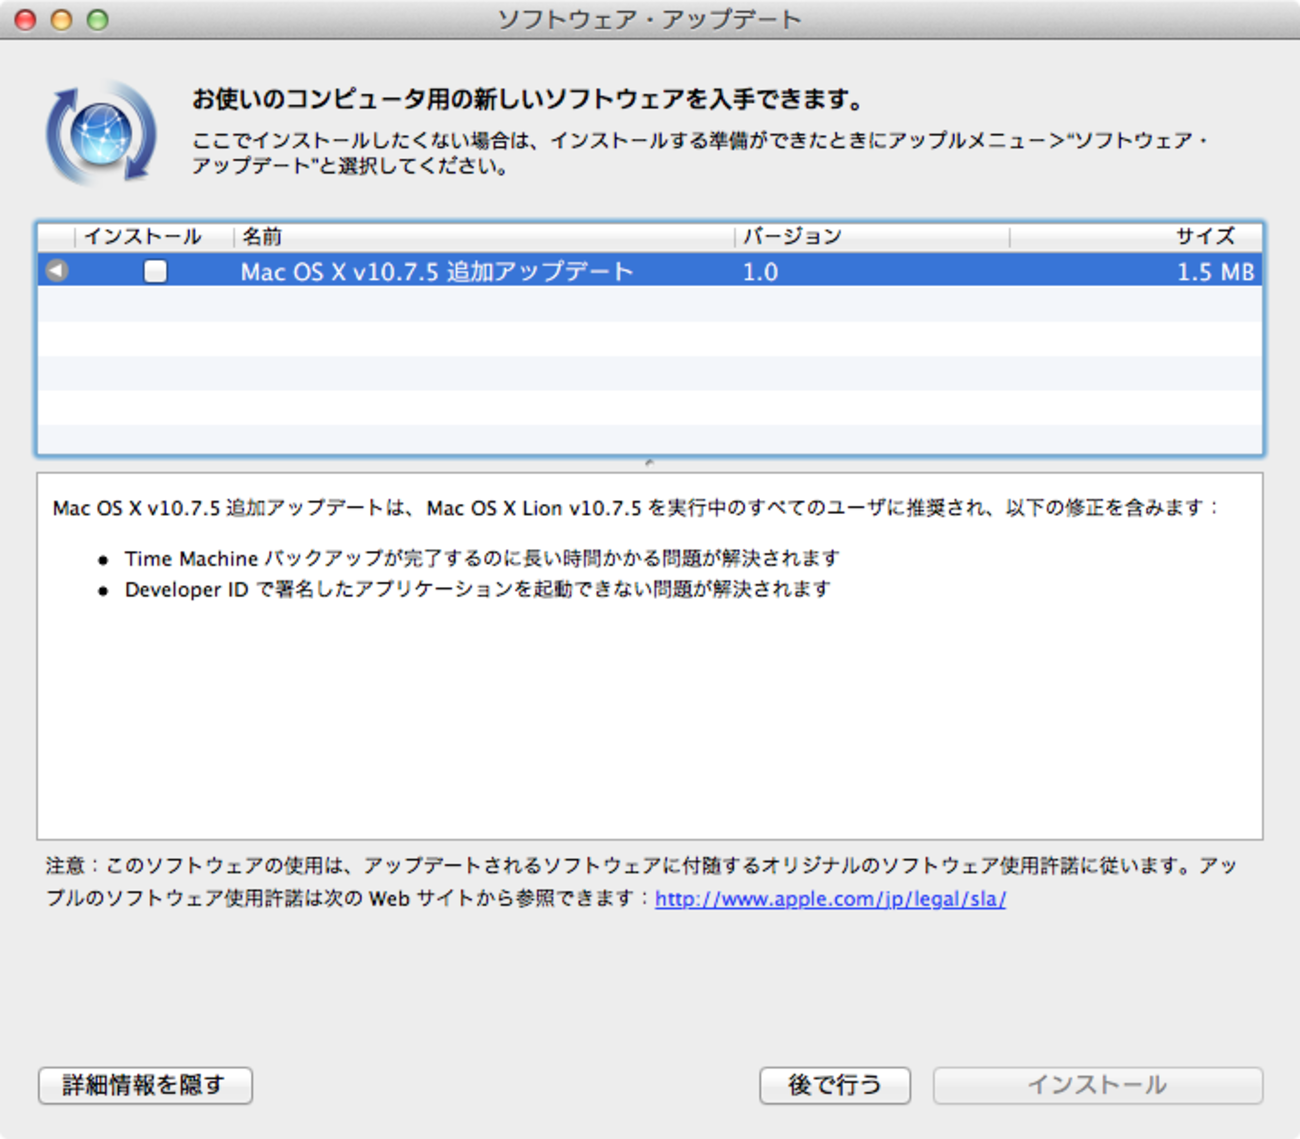
Task: Click the headline お使いのコンピュータ用の新しいソフトウェア
Action: [527, 99]
